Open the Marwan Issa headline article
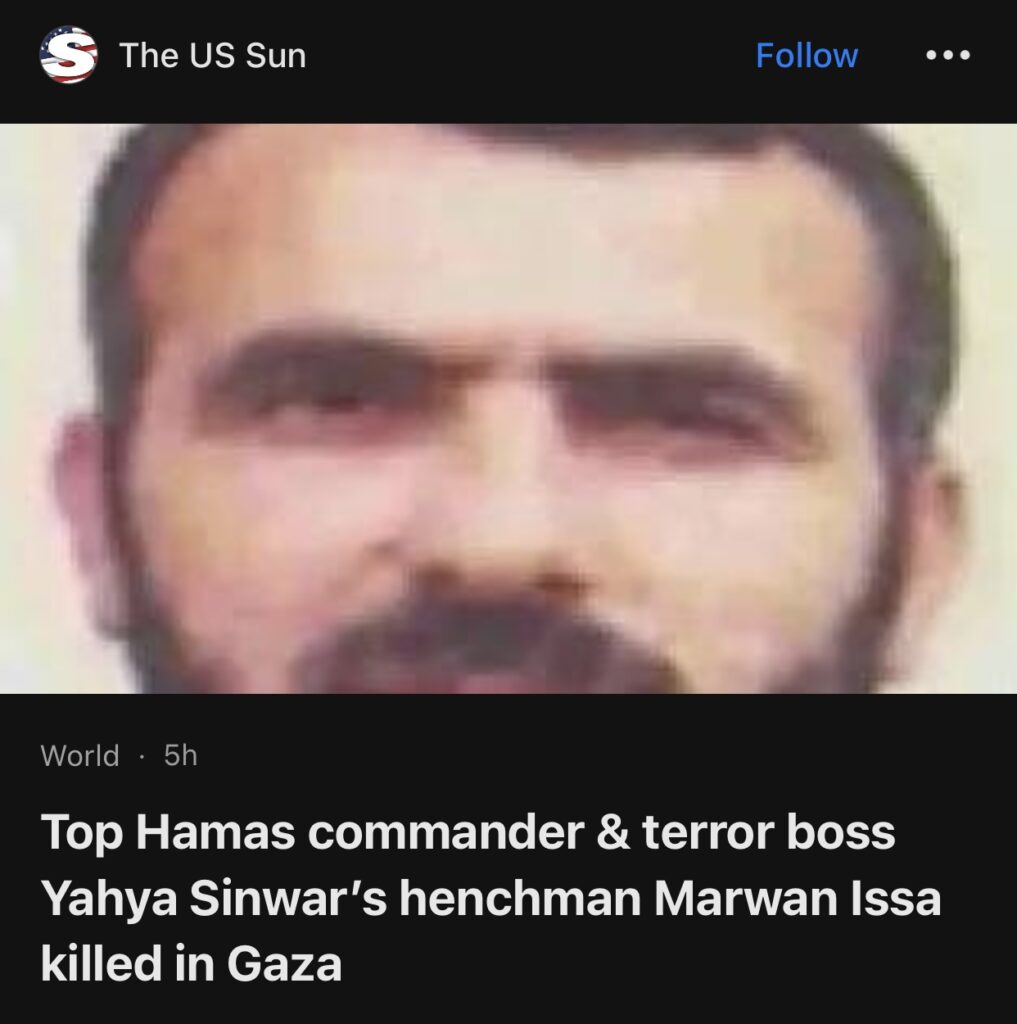Viewport: 1017px width, 1024px height. [x=491, y=897]
